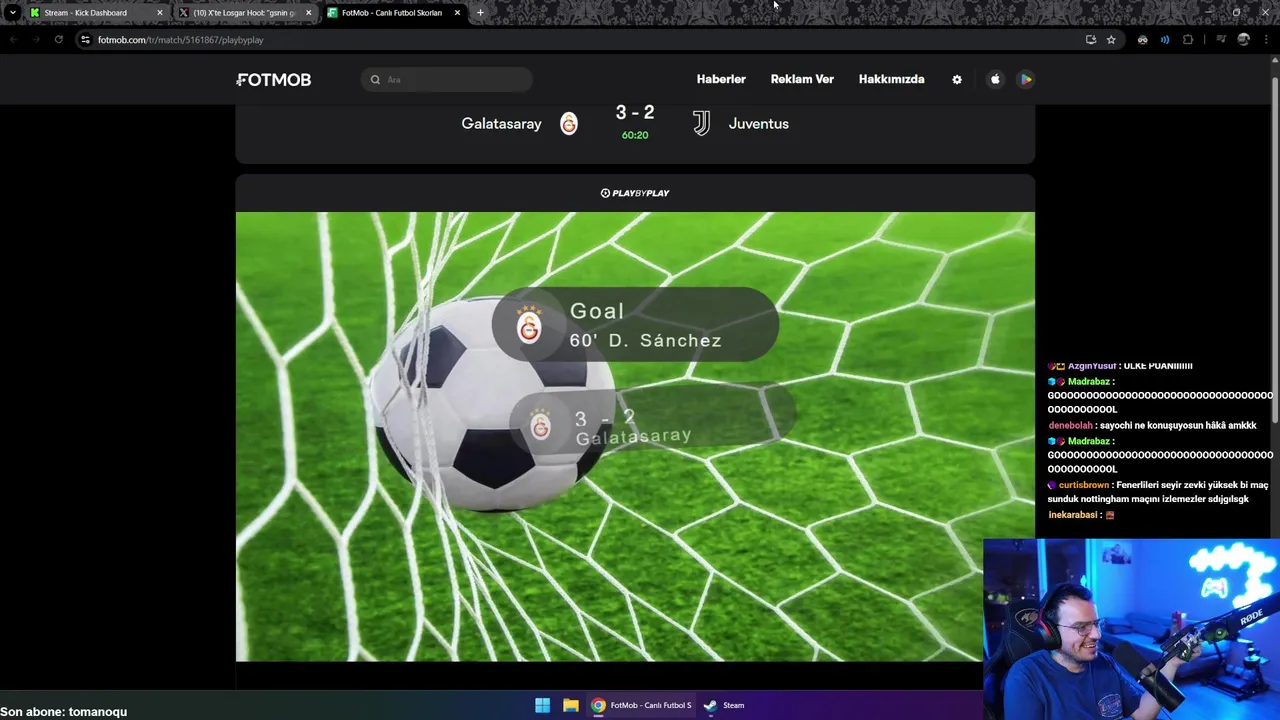The width and height of the screenshot is (1280, 720).
Task: Open the Google Play store icon
Action: point(1025,79)
